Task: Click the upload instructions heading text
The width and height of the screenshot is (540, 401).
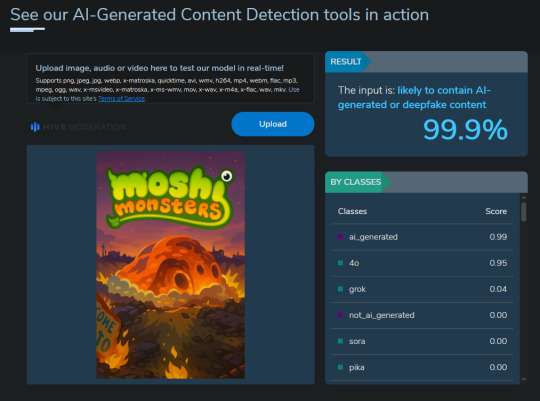Action: click(160, 68)
